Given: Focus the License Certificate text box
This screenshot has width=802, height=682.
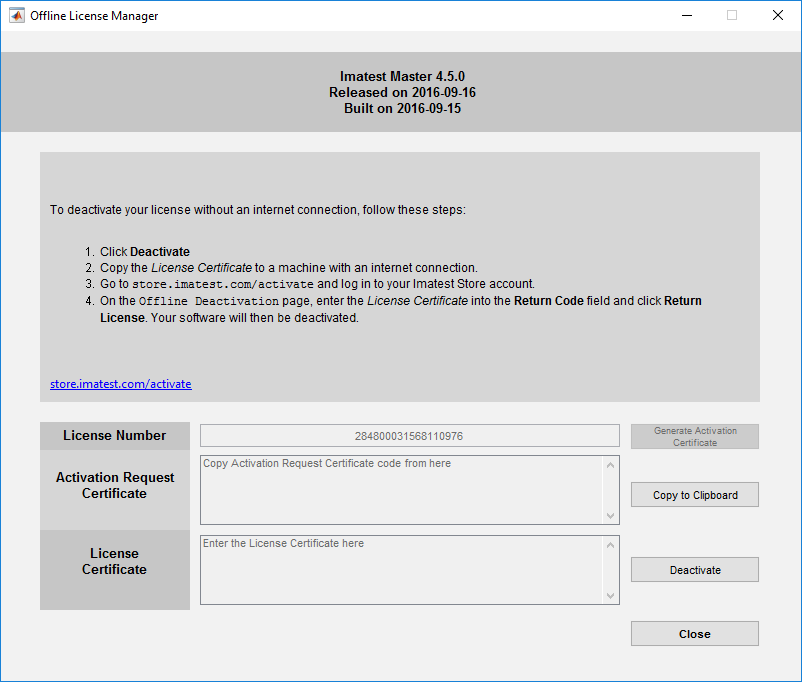Looking at the screenshot, I should (x=402, y=570).
